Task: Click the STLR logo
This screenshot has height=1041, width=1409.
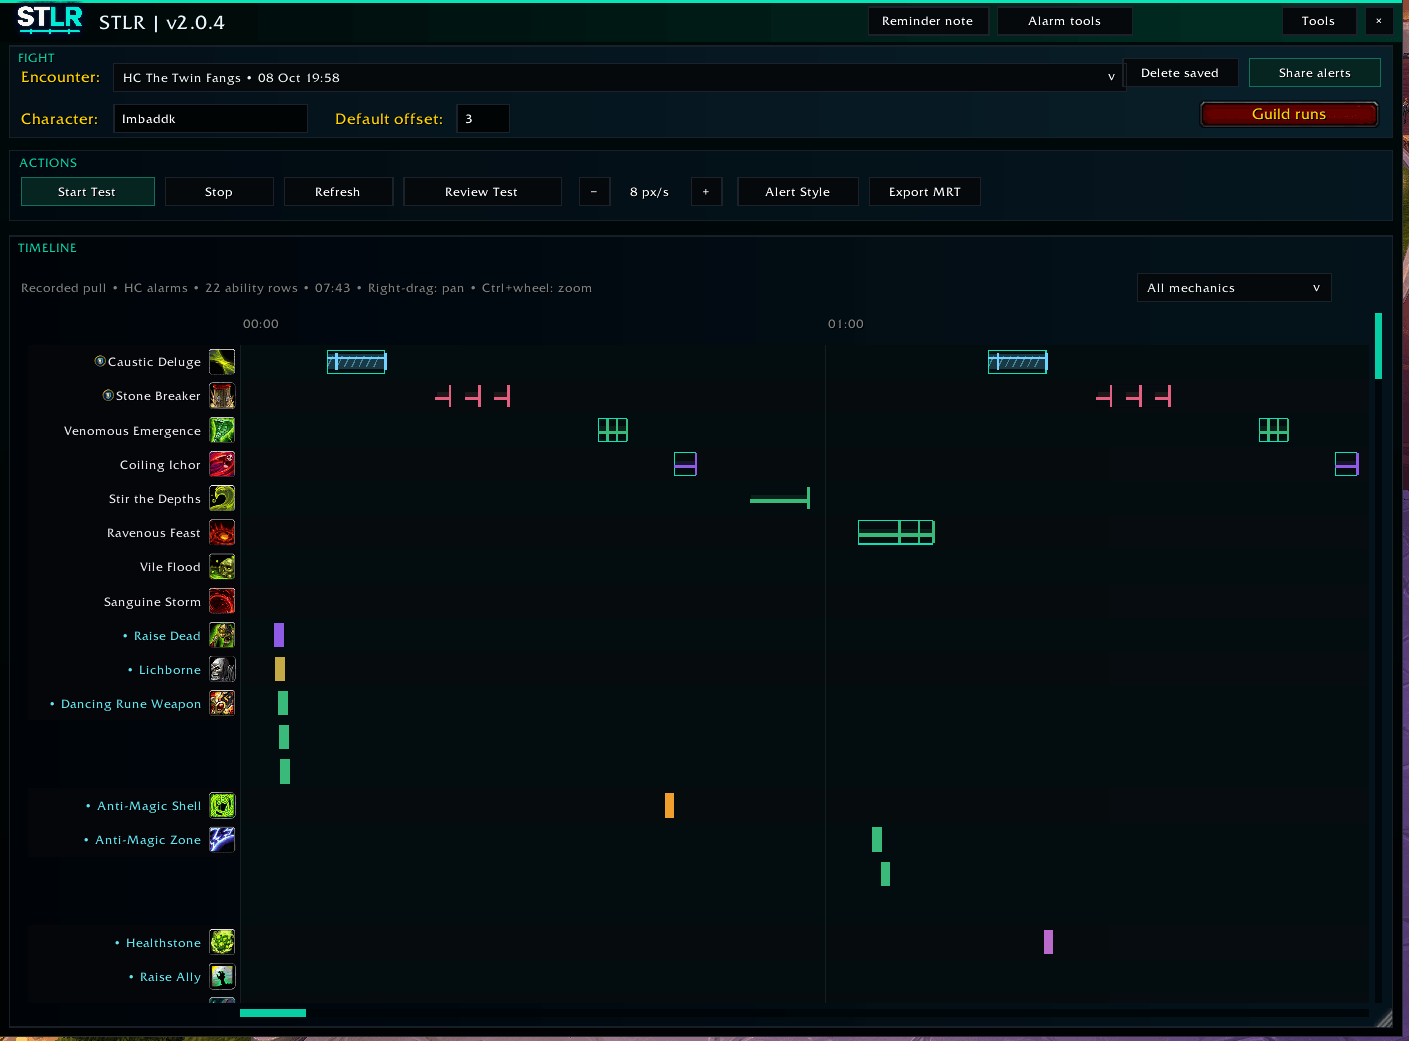Action: click(x=50, y=19)
